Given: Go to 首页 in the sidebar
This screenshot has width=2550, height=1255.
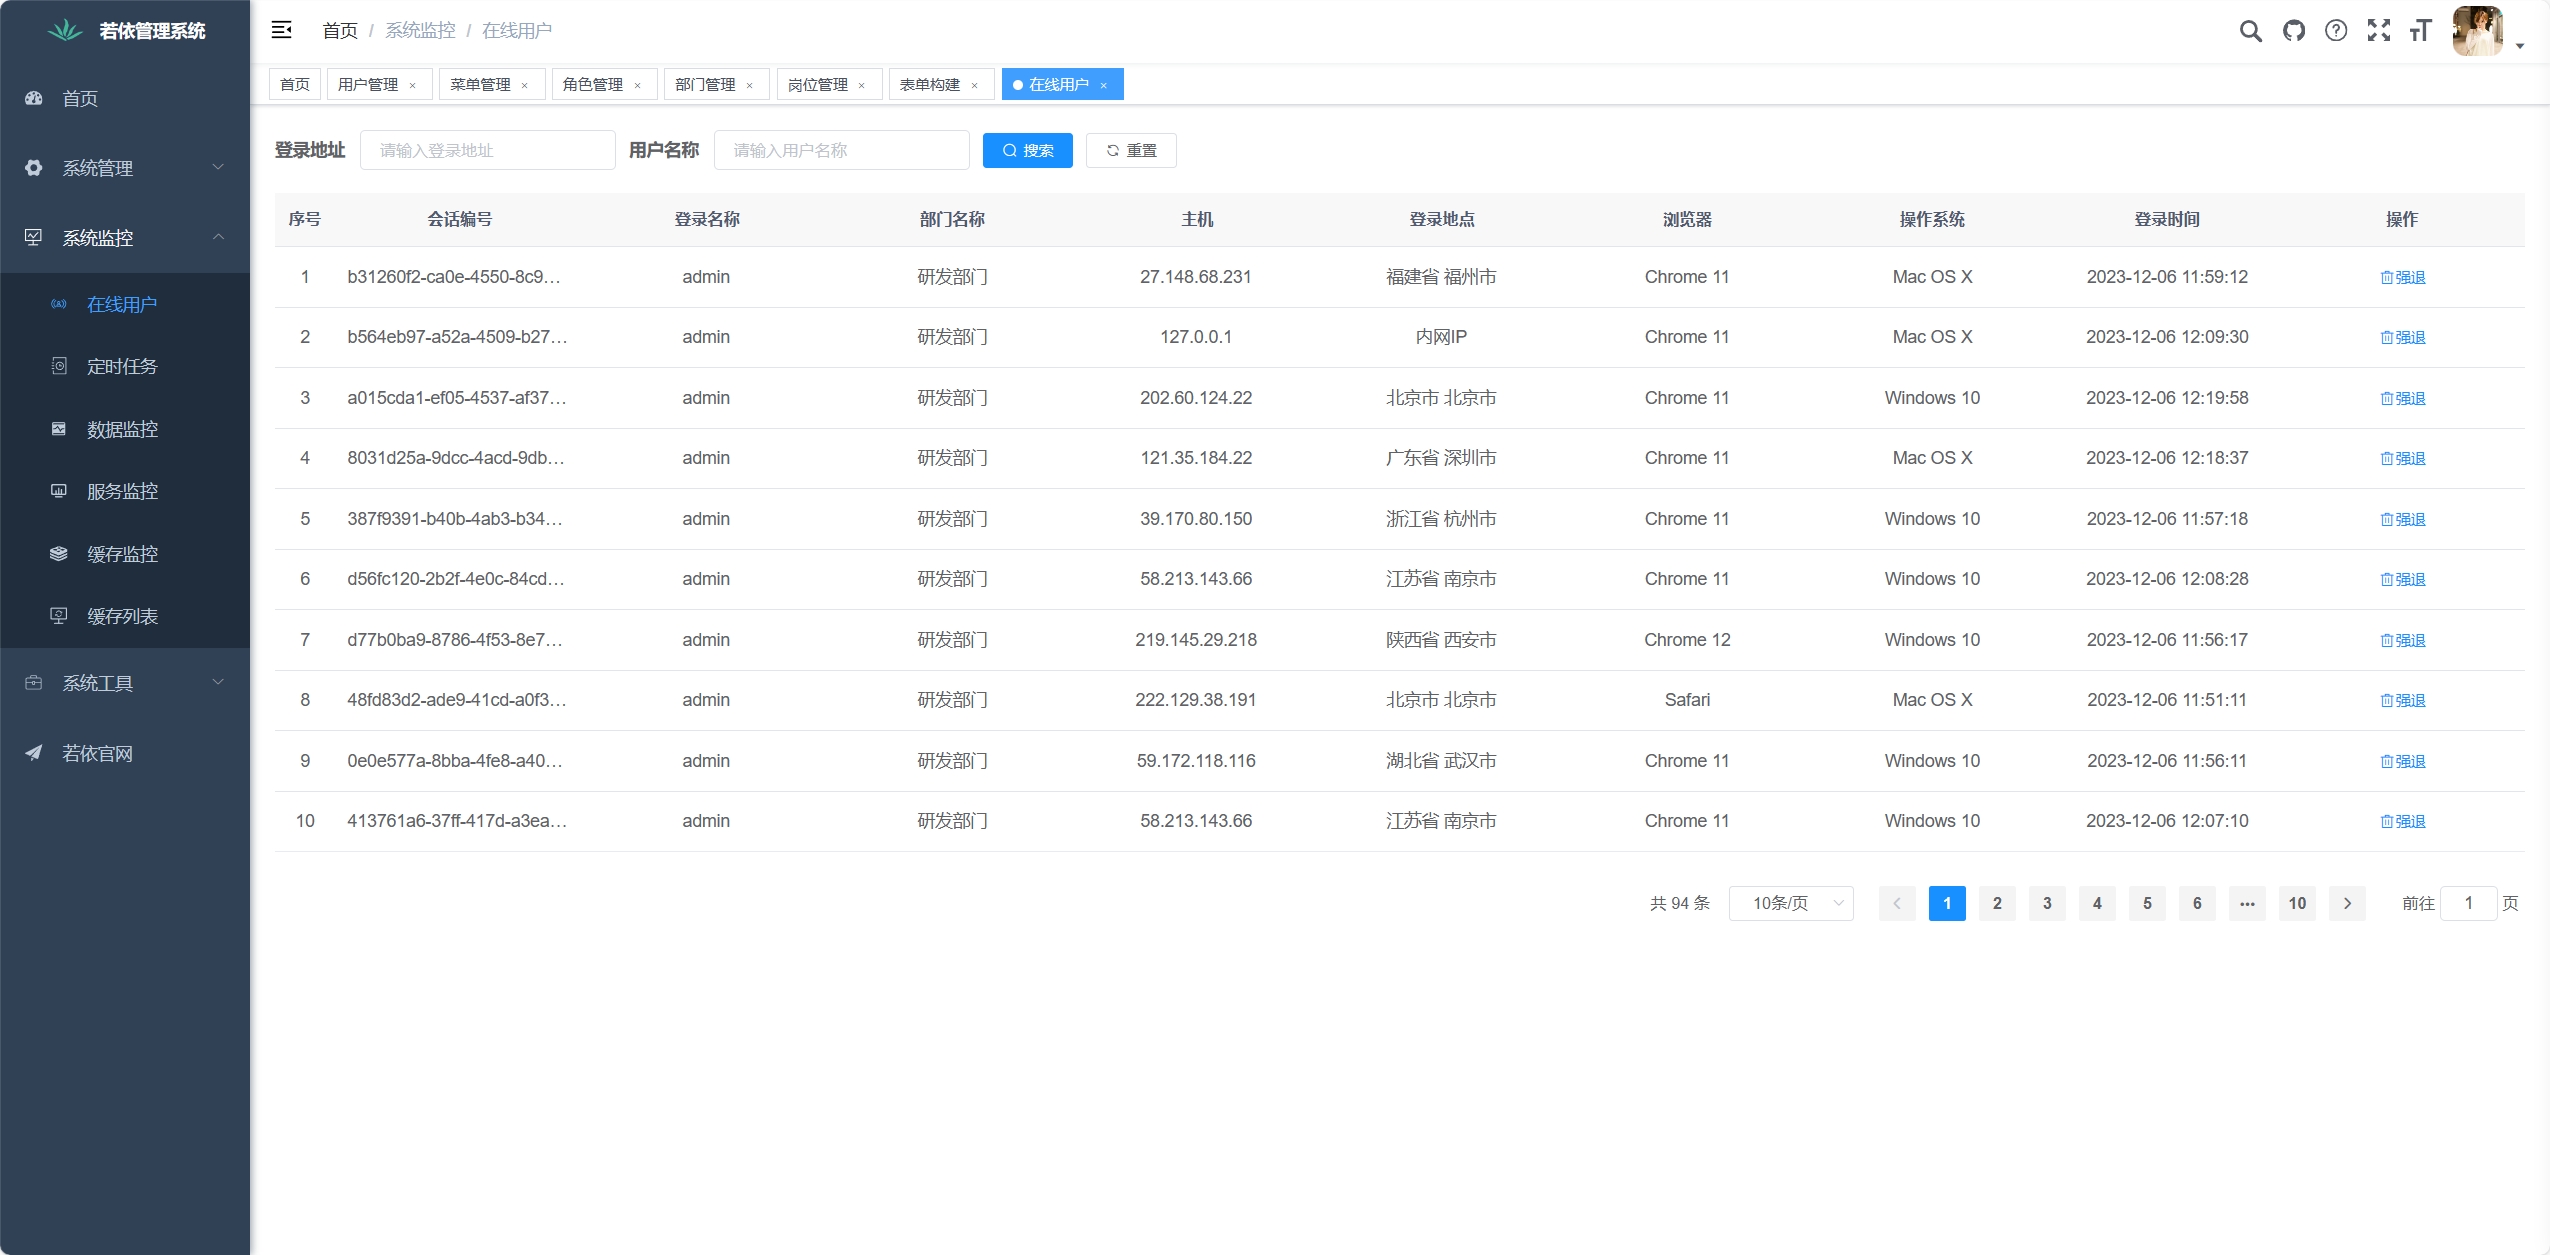Looking at the screenshot, I should click(x=125, y=98).
